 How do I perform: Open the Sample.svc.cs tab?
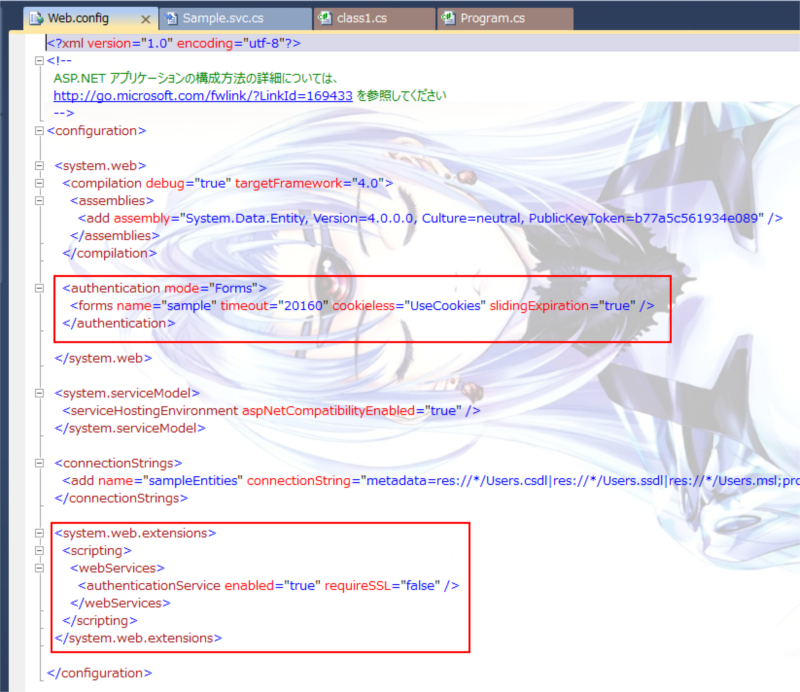[x=235, y=18]
